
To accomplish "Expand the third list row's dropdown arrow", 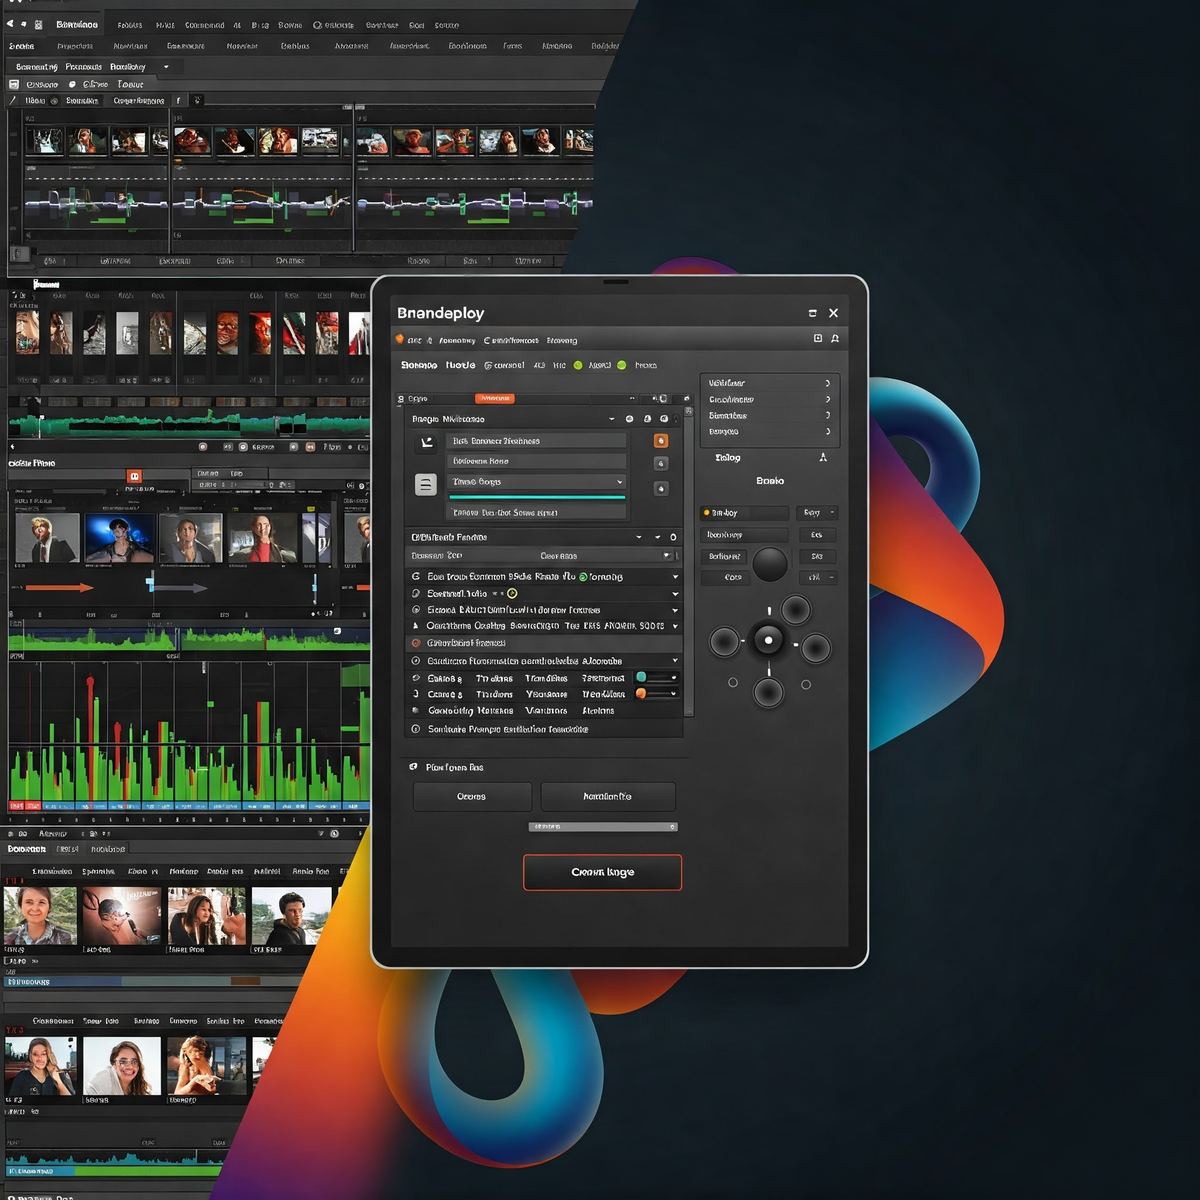I will (675, 610).
